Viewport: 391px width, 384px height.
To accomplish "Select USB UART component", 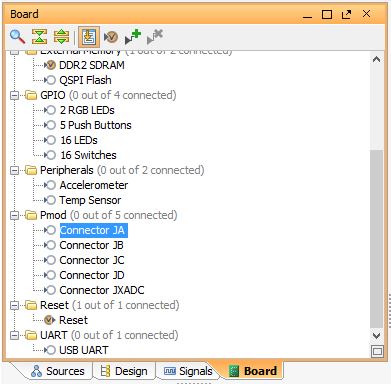I will pyautogui.click(x=84, y=350).
